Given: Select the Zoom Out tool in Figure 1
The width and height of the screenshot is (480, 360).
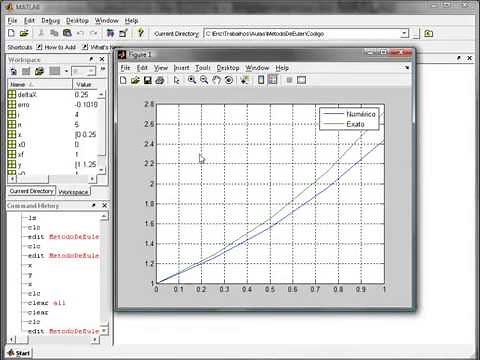Looking at the screenshot, I should (x=204, y=80).
